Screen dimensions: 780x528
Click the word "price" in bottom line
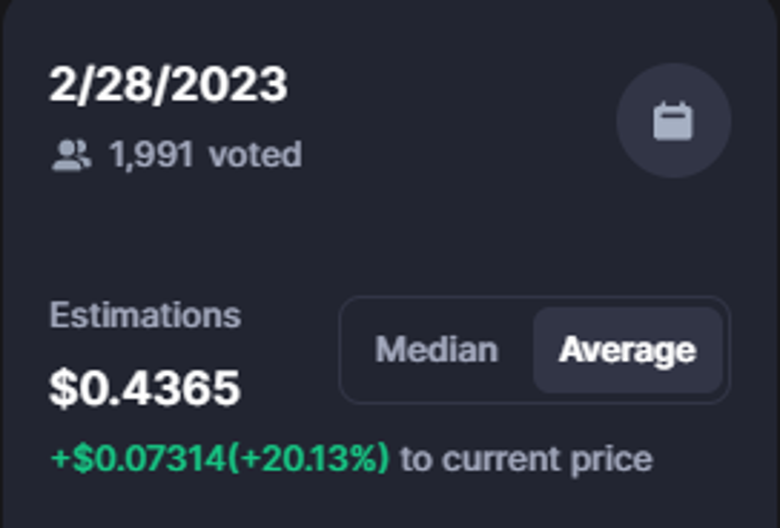click(615, 459)
